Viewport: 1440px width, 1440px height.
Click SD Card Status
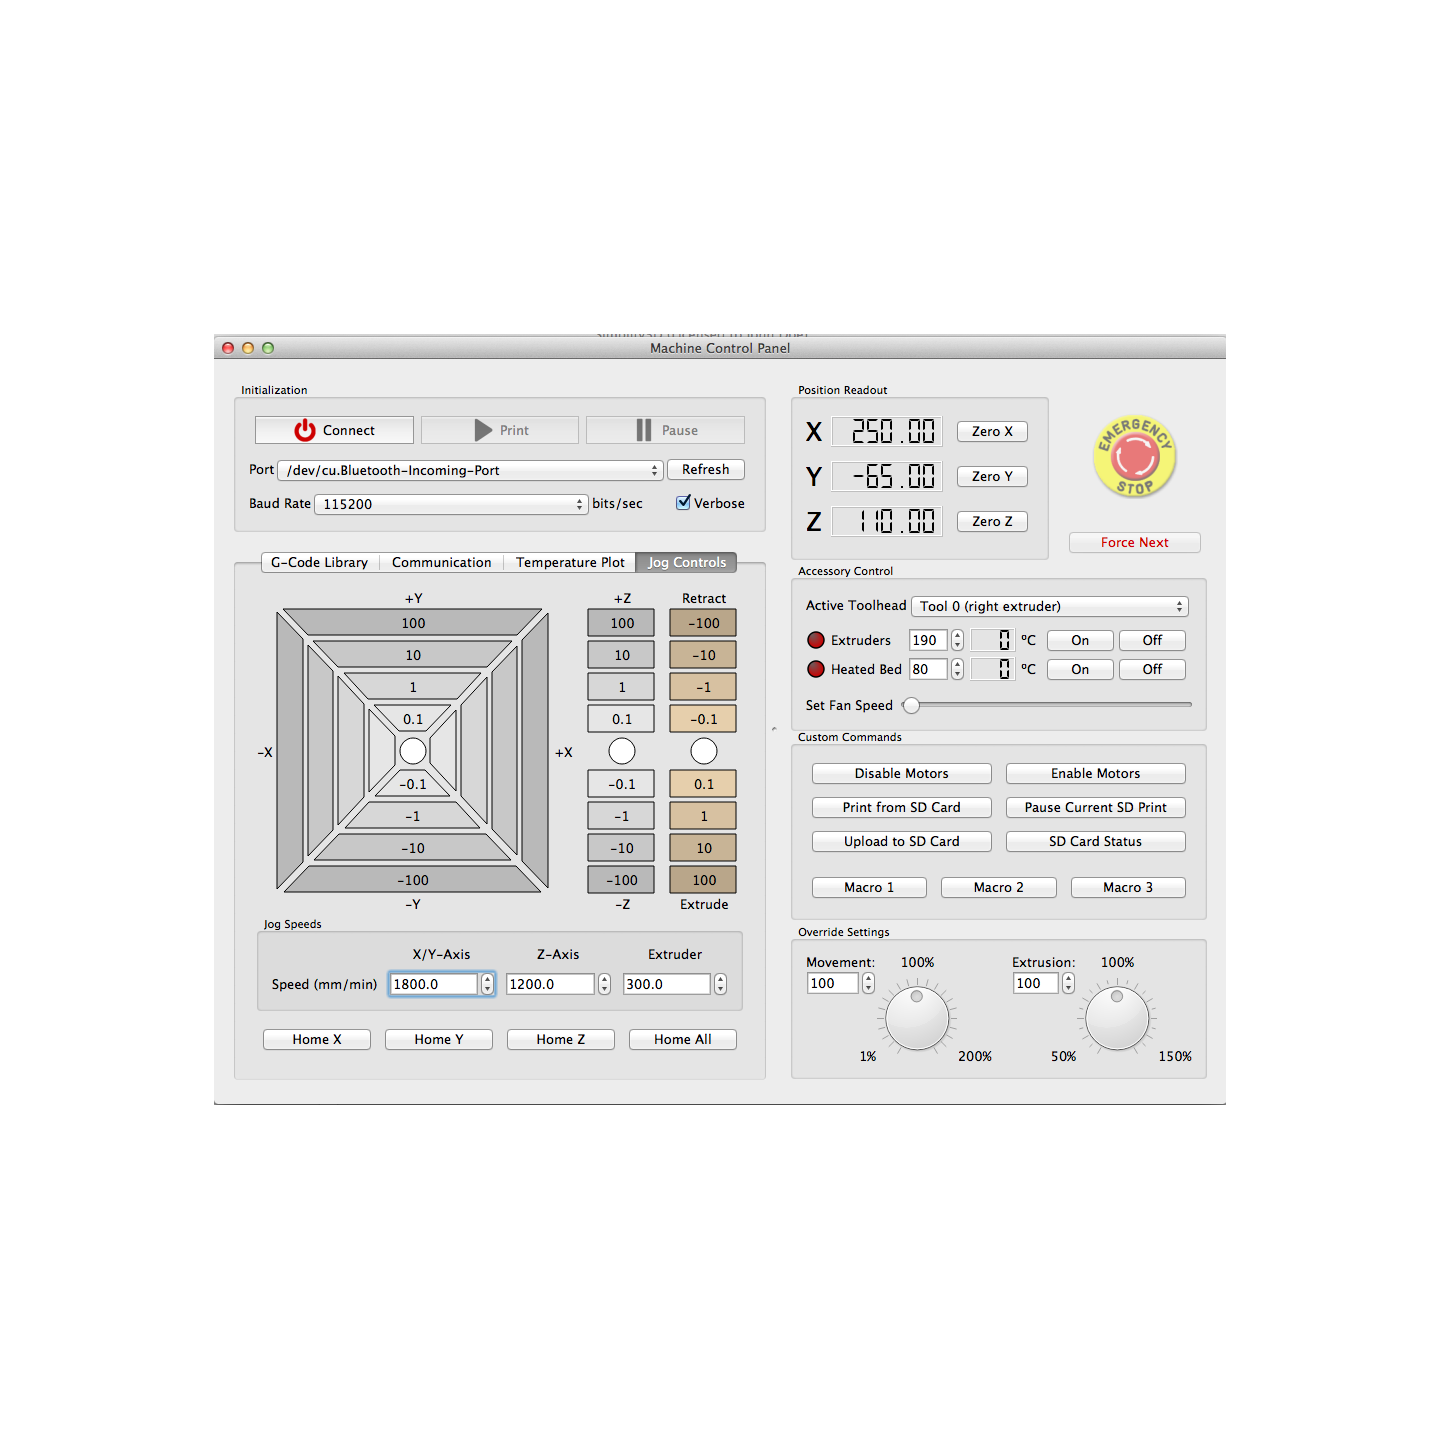[1095, 841]
